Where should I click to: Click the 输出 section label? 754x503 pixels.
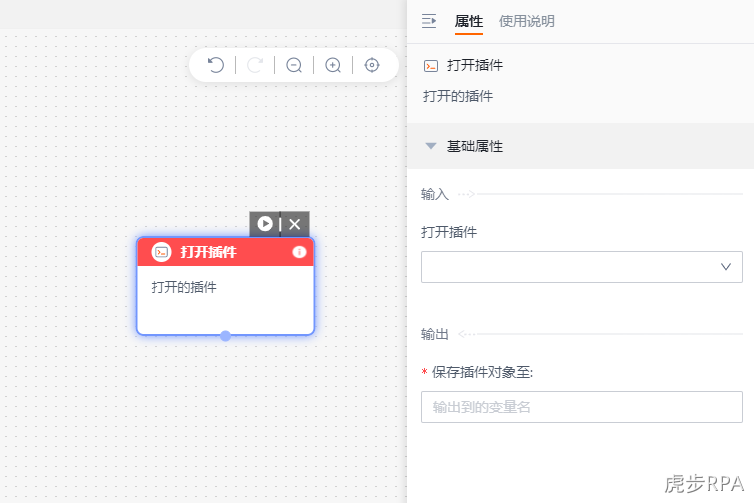(435, 334)
